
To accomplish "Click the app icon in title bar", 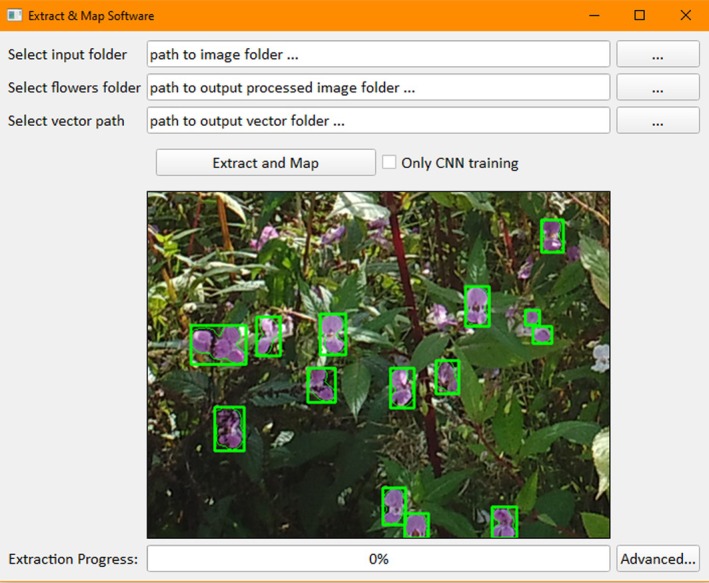I will click(x=14, y=15).
